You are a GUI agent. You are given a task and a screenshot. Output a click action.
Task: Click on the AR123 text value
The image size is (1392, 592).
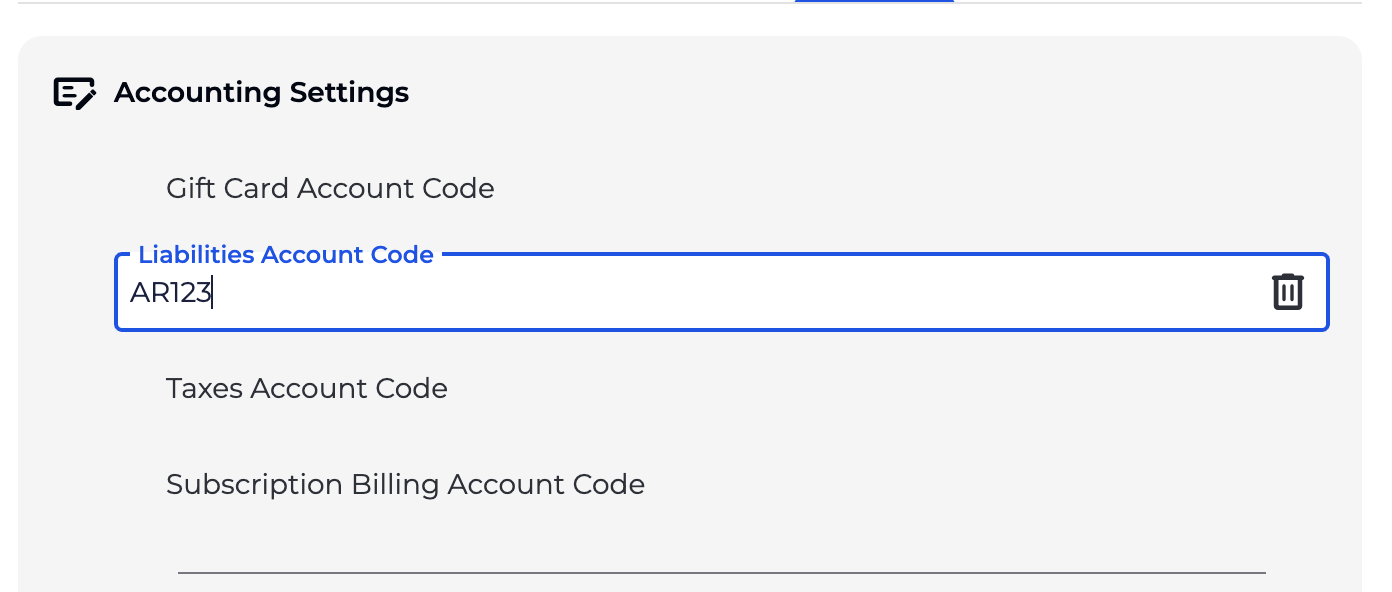tap(170, 293)
